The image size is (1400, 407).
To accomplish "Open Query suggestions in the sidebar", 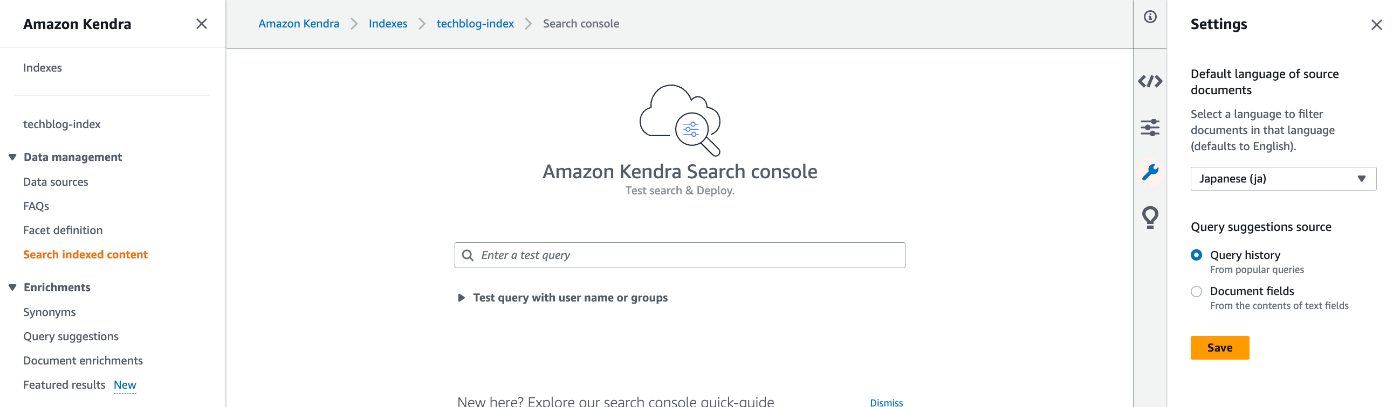I will click(71, 336).
